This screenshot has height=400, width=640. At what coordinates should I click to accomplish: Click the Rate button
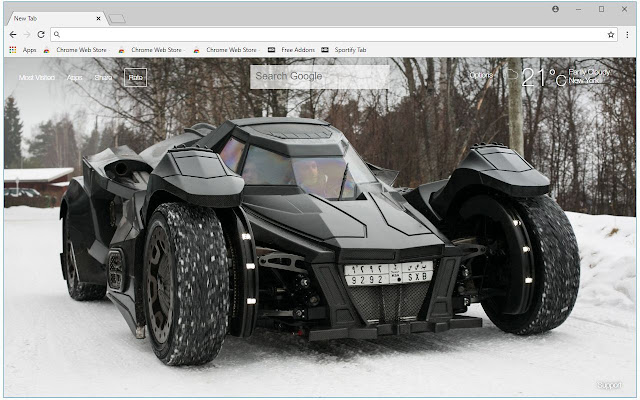[x=136, y=77]
